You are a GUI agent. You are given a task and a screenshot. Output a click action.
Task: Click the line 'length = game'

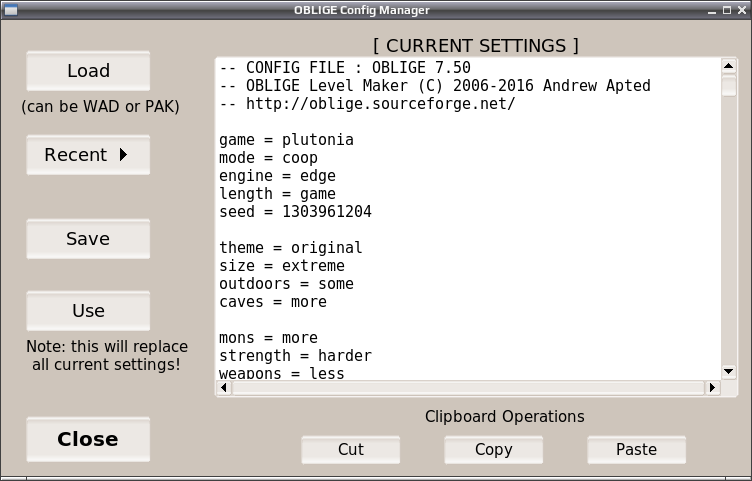(x=277, y=194)
